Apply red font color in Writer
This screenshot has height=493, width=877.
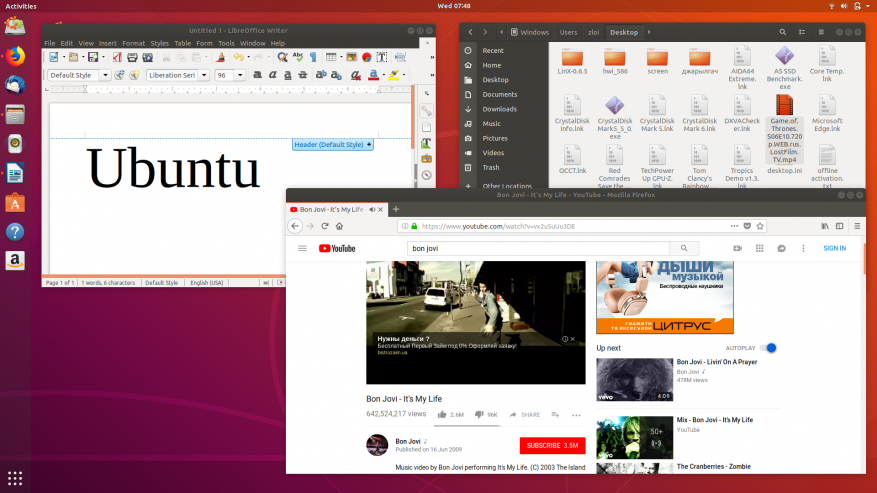tap(373, 75)
